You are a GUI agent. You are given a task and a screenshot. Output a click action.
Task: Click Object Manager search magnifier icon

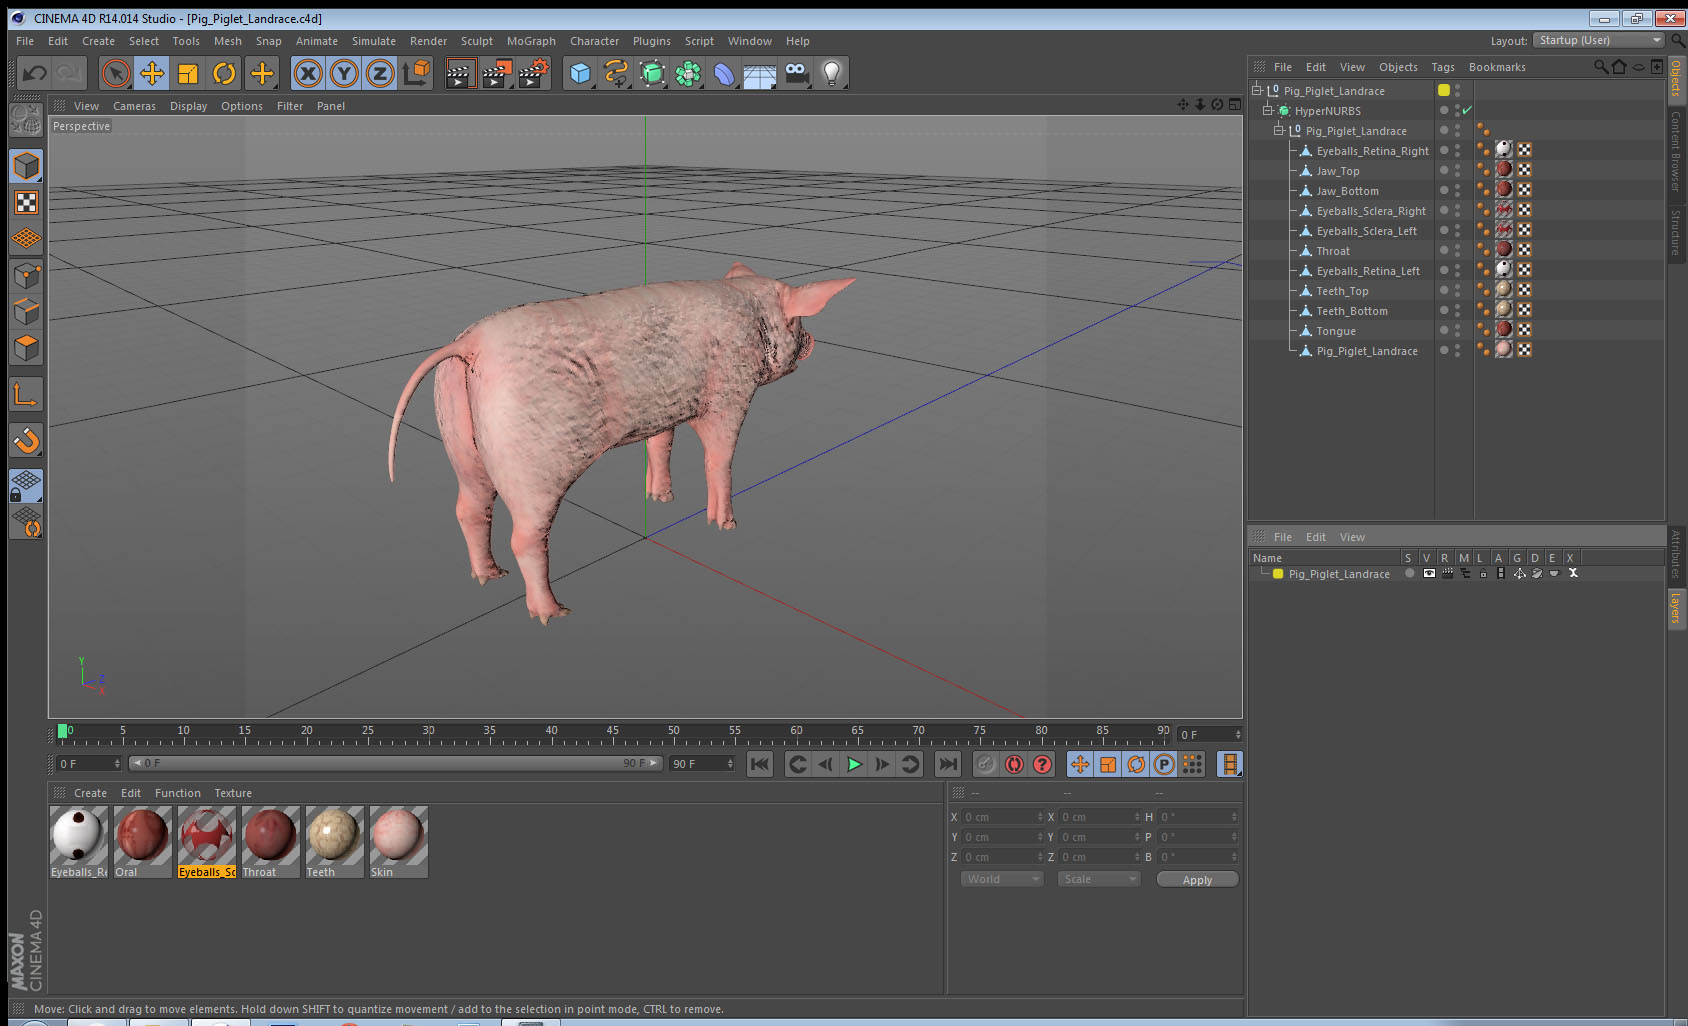tap(1600, 67)
